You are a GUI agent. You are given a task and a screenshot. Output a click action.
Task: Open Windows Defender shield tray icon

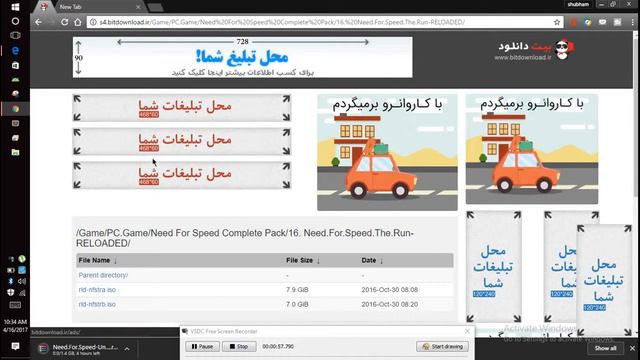(11, 293)
